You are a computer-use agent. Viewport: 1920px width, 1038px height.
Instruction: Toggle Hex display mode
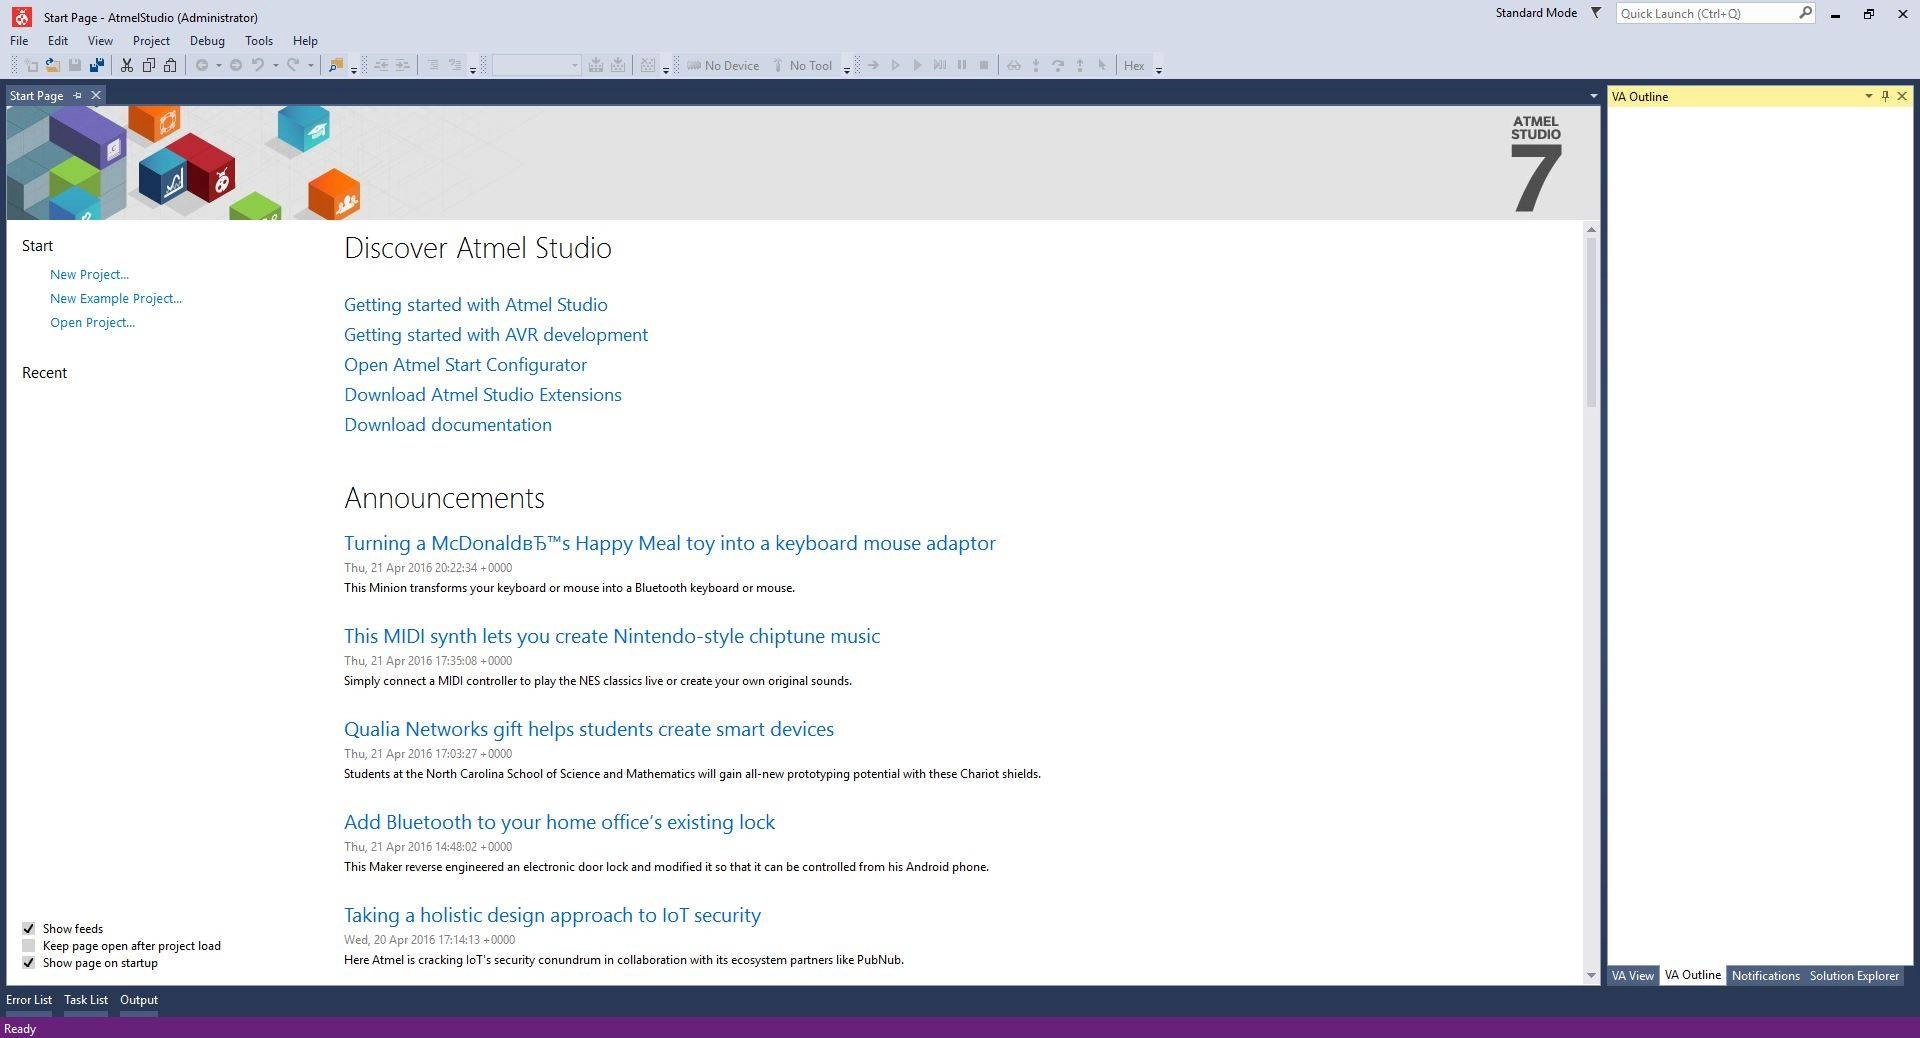point(1134,65)
